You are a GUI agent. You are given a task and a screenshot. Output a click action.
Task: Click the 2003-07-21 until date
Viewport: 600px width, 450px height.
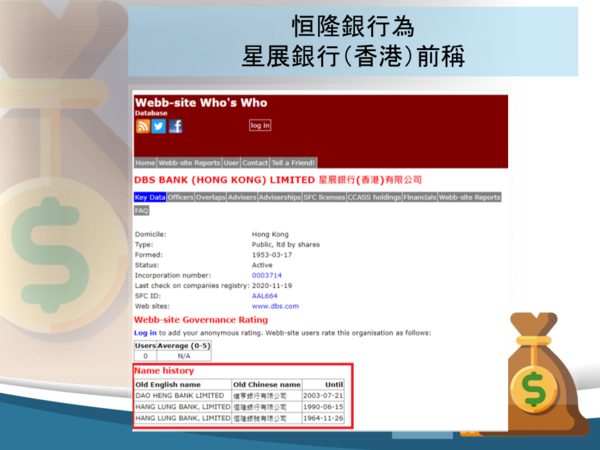(323, 396)
